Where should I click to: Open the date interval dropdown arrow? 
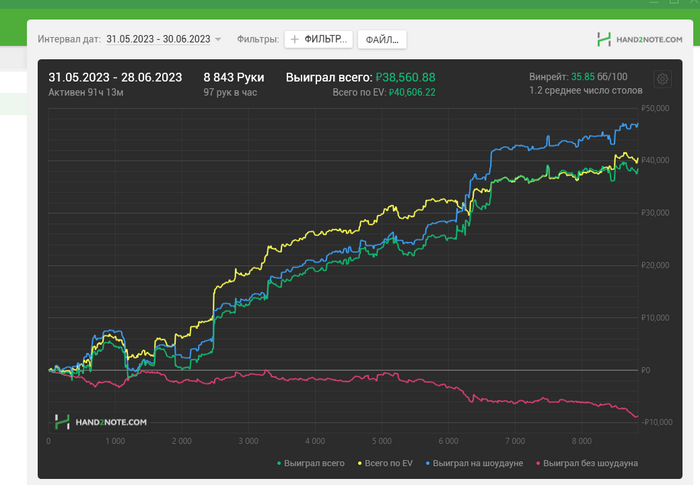pyautogui.click(x=218, y=39)
